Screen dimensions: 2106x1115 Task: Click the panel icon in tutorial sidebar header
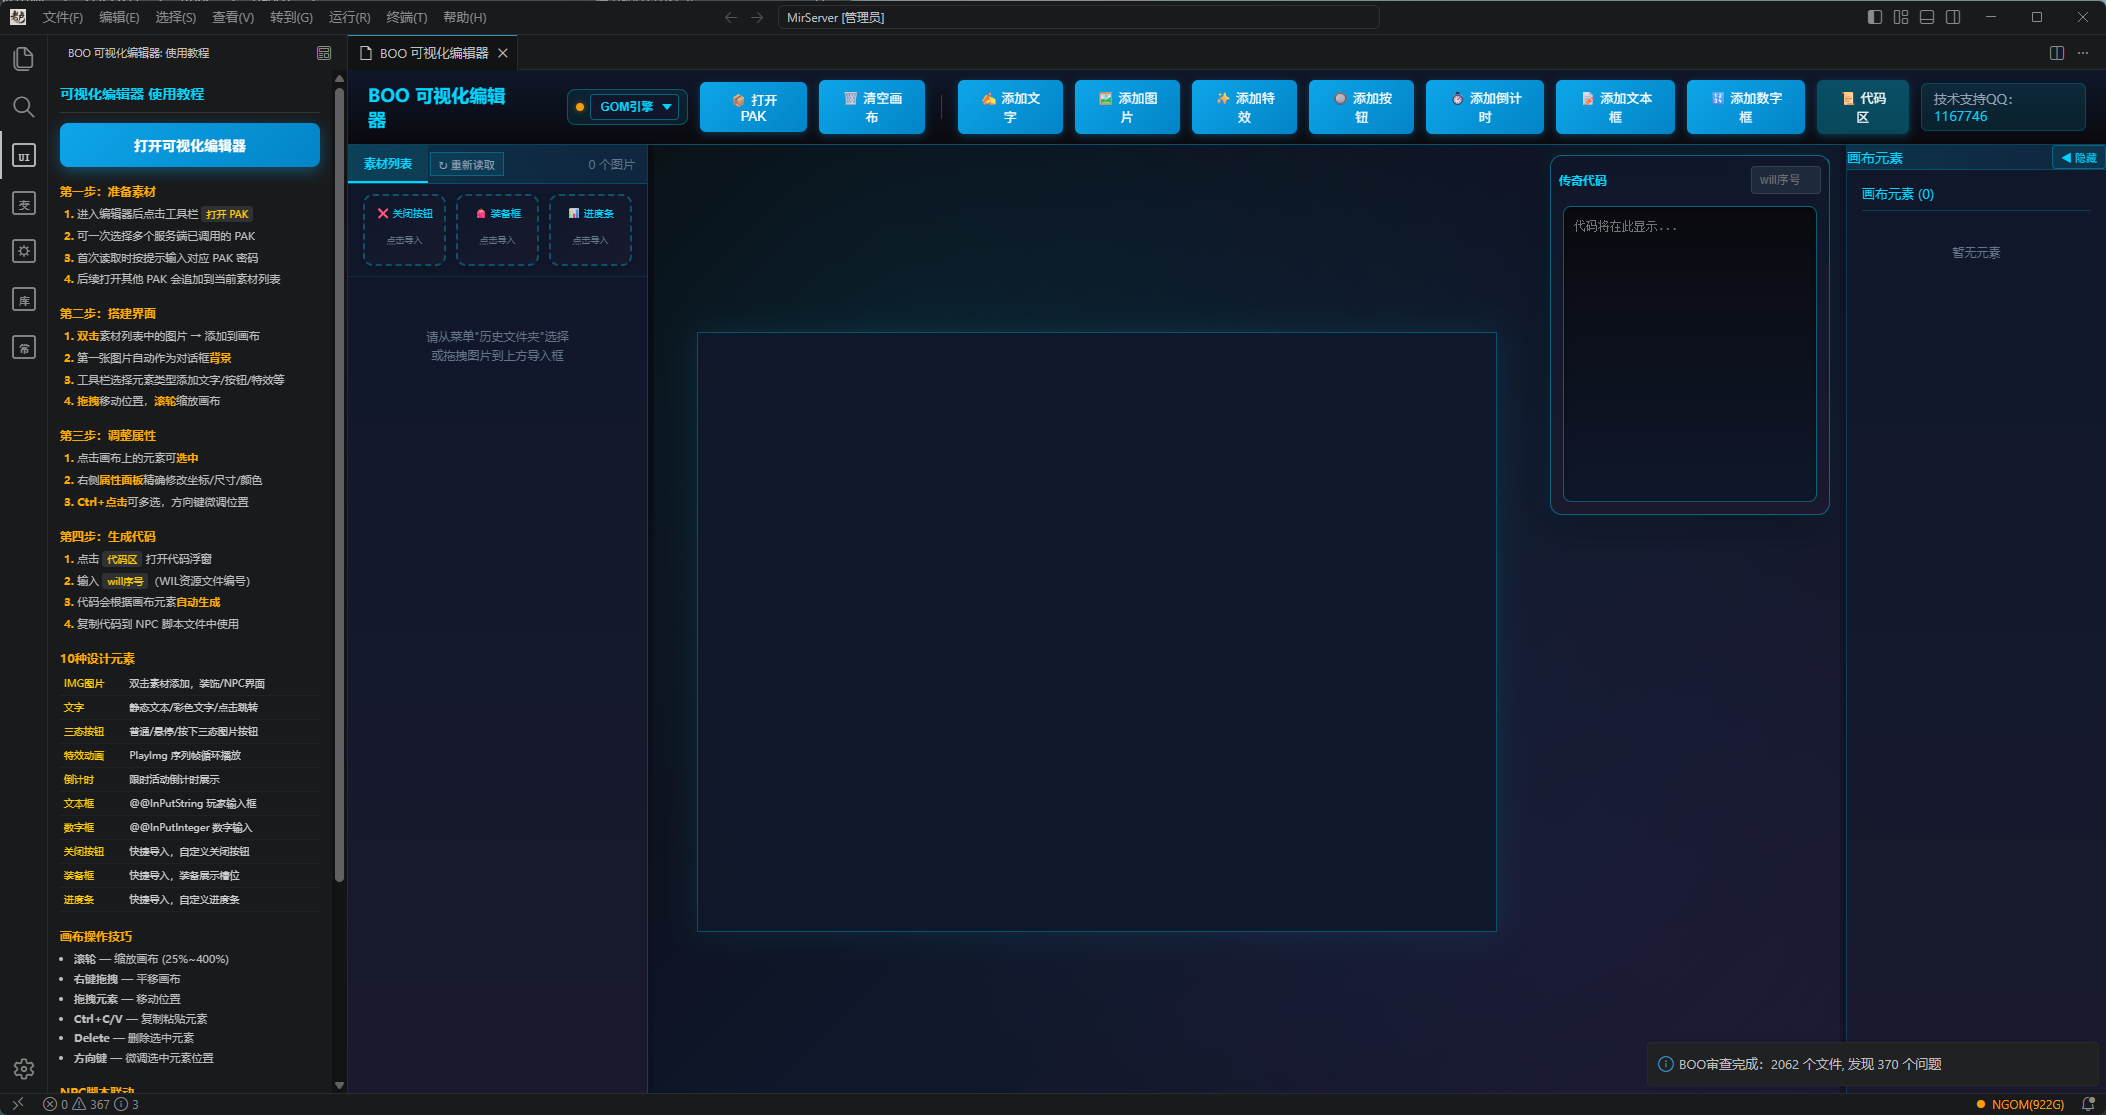coord(324,53)
